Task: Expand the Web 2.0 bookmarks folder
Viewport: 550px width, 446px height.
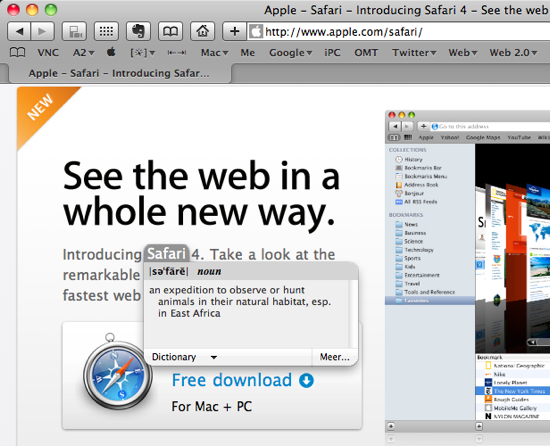Action: pos(513,53)
